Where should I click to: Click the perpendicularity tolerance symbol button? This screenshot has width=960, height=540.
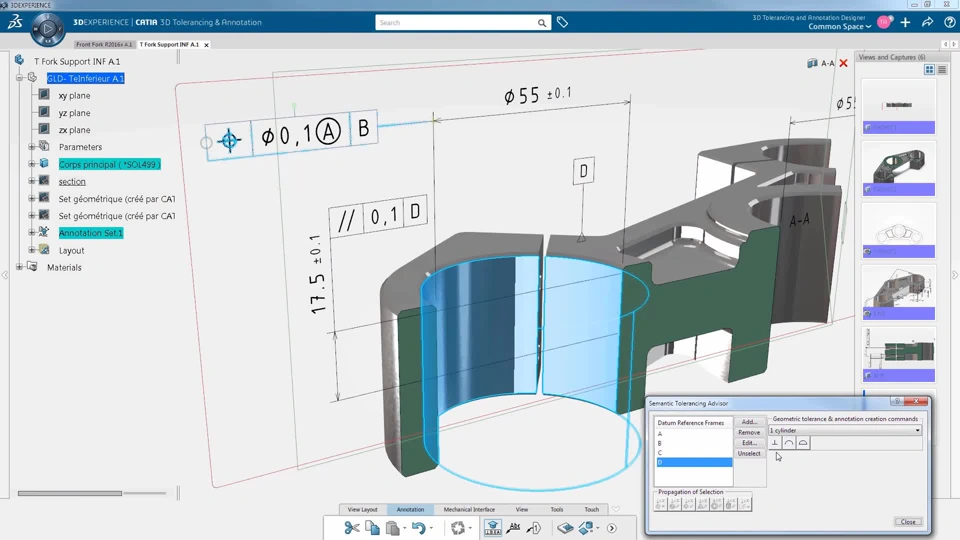pos(775,443)
